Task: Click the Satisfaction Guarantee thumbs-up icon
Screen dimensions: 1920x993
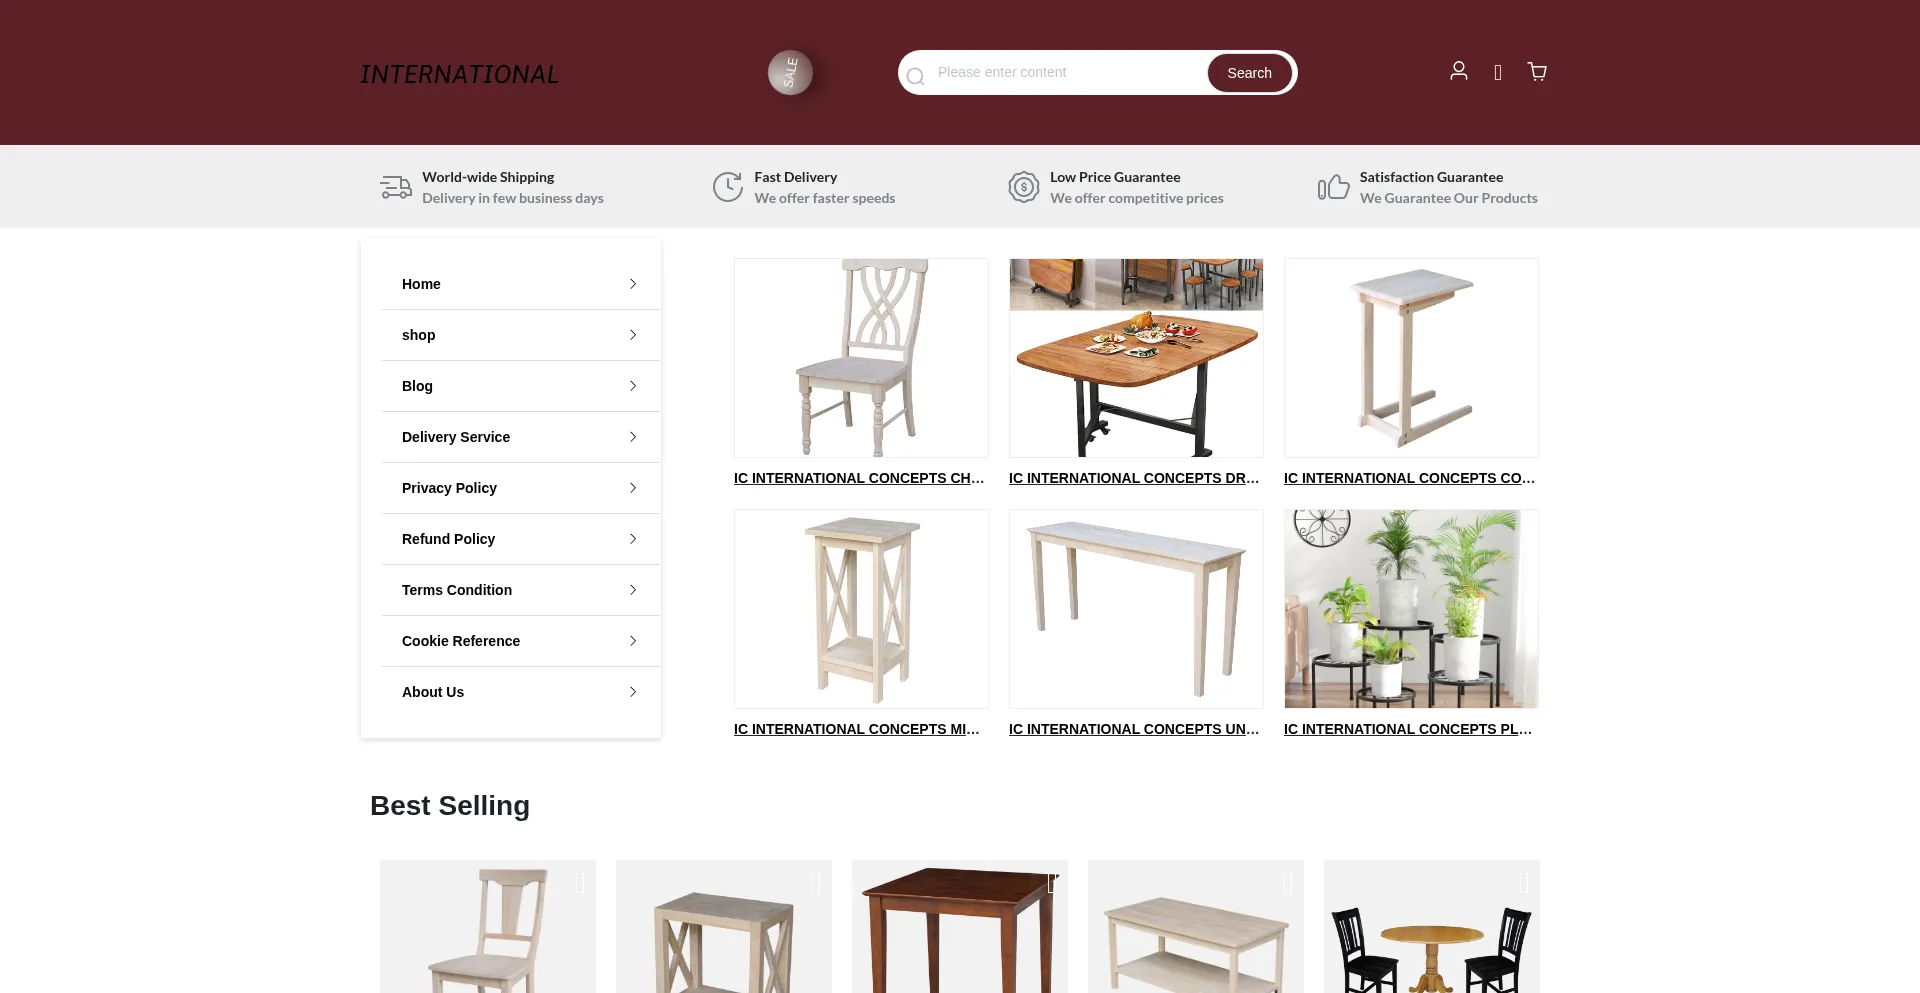Action: (x=1334, y=187)
